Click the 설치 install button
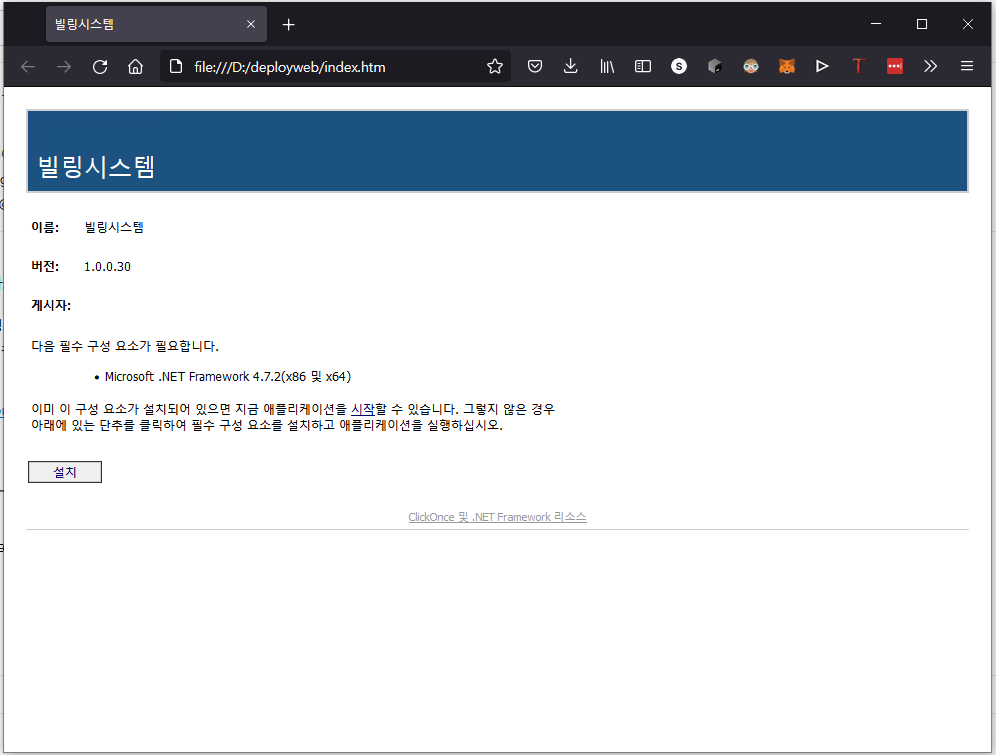The width and height of the screenshot is (996, 755). click(x=65, y=472)
